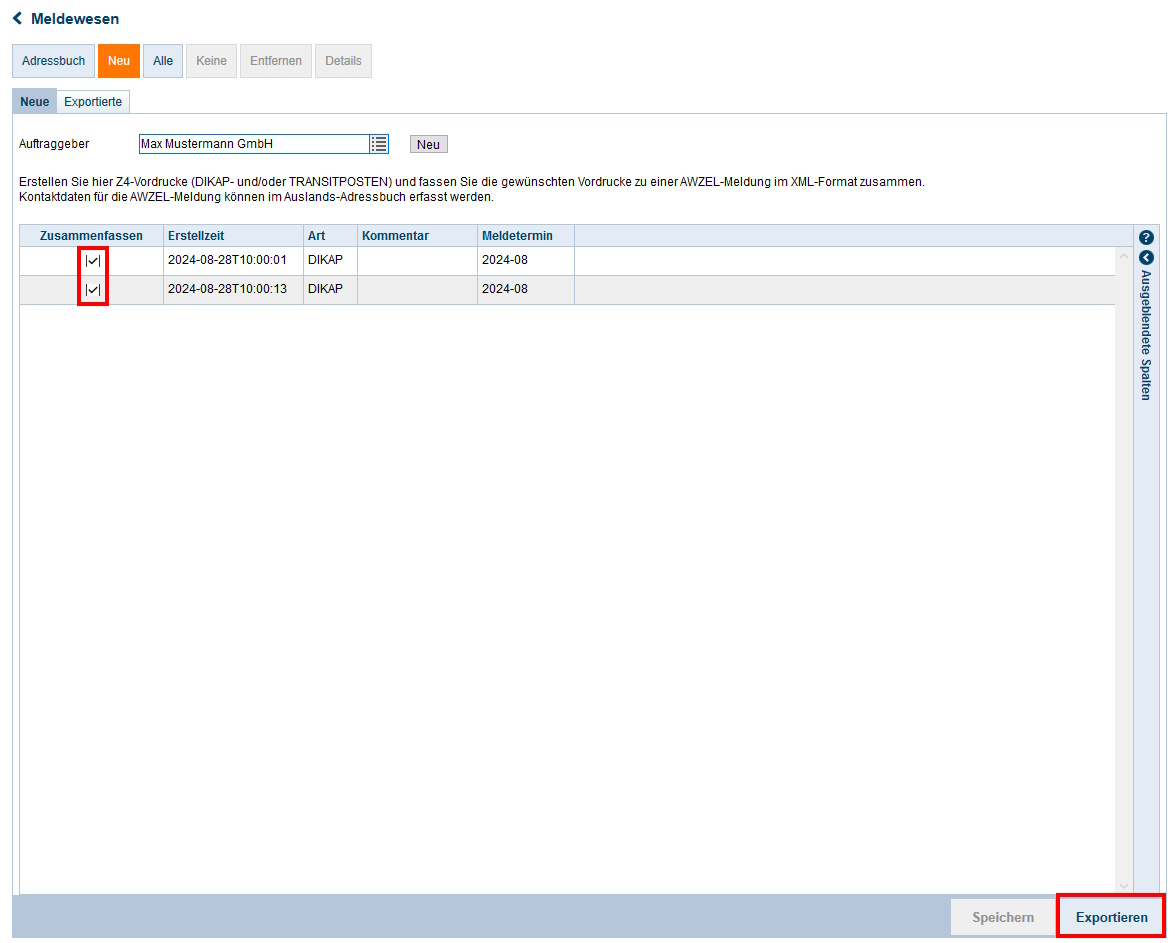
Task: Tick Zusammenfassen checkbox for 10:00:13 row
Action: coord(93,289)
